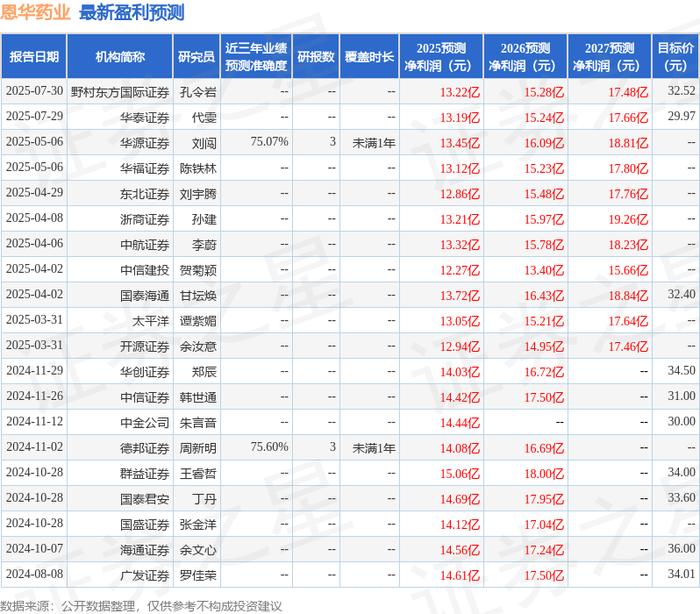This screenshot has width=700, height=614.
Task: Select institution 中信证券
Action: 145,398
